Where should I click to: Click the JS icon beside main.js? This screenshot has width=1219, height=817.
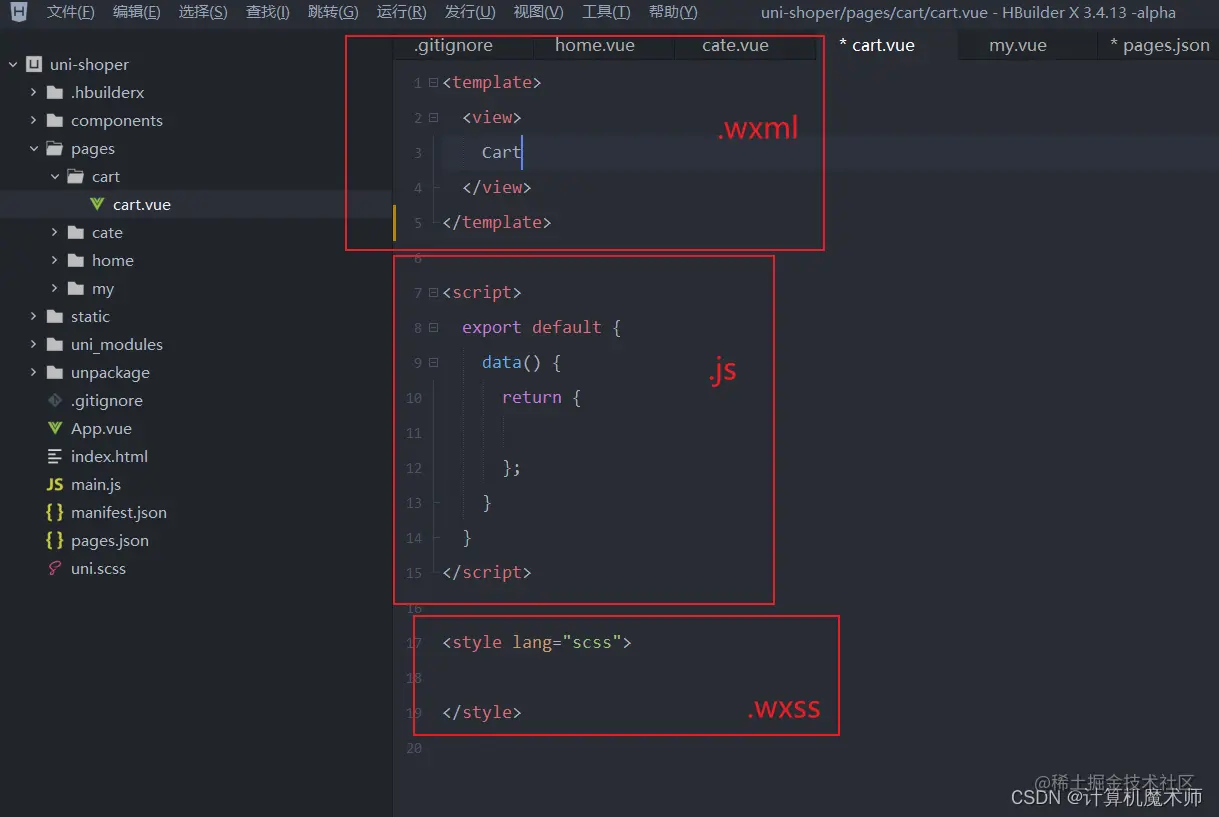pyautogui.click(x=55, y=485)
